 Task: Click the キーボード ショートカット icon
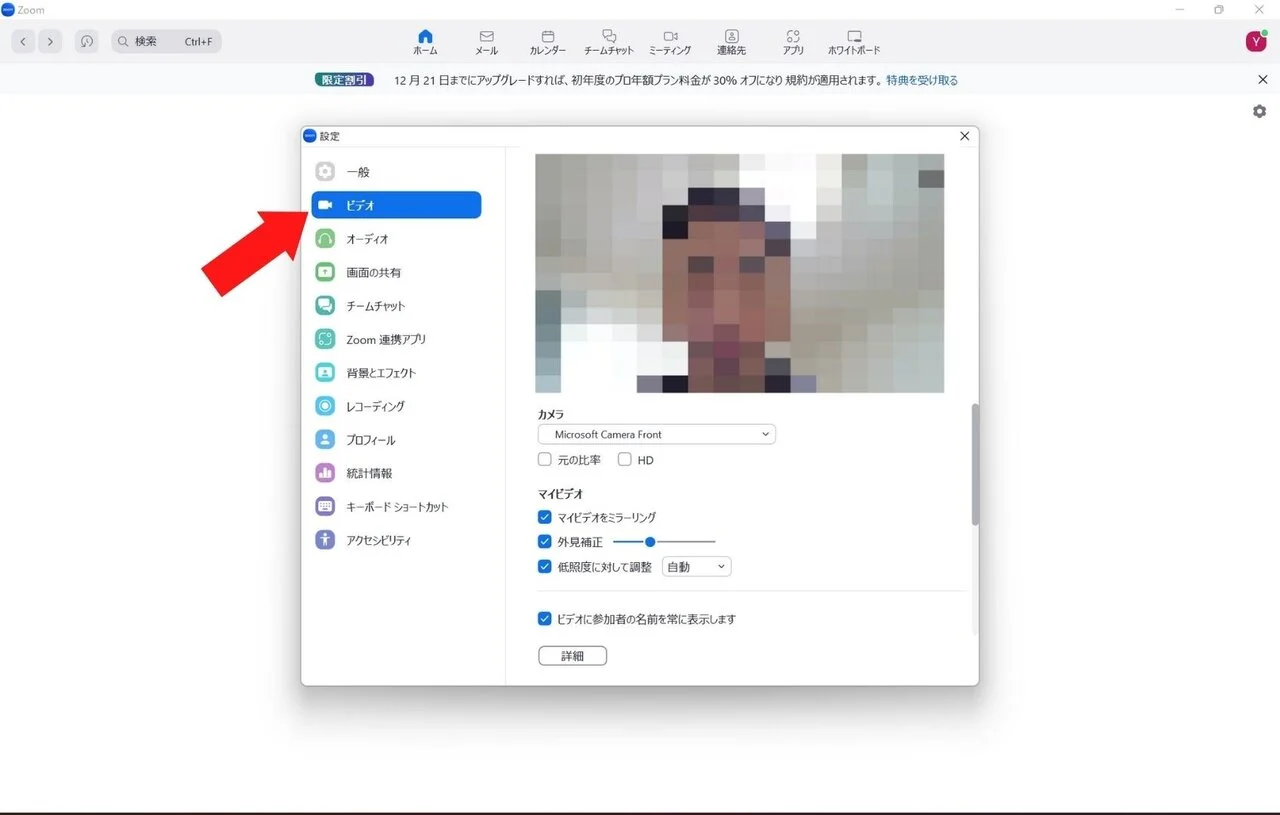click(x=325, y=507)
